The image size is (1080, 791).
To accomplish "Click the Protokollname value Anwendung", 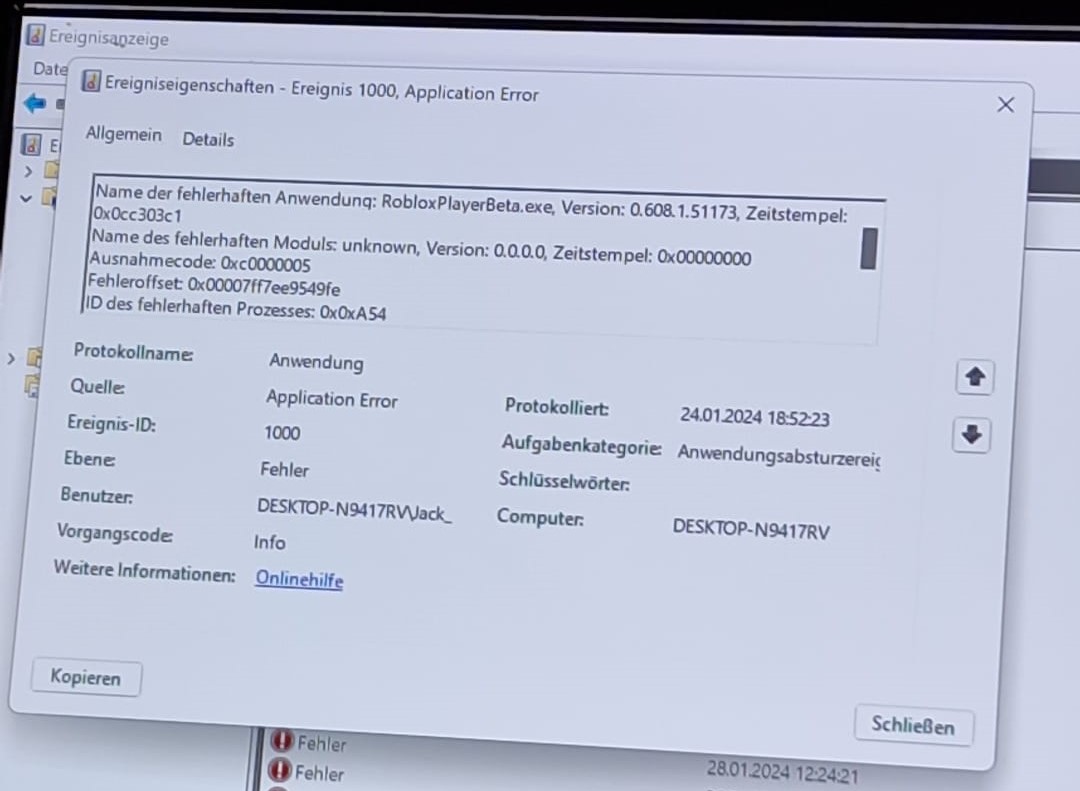I will click(x=316, y=362).
